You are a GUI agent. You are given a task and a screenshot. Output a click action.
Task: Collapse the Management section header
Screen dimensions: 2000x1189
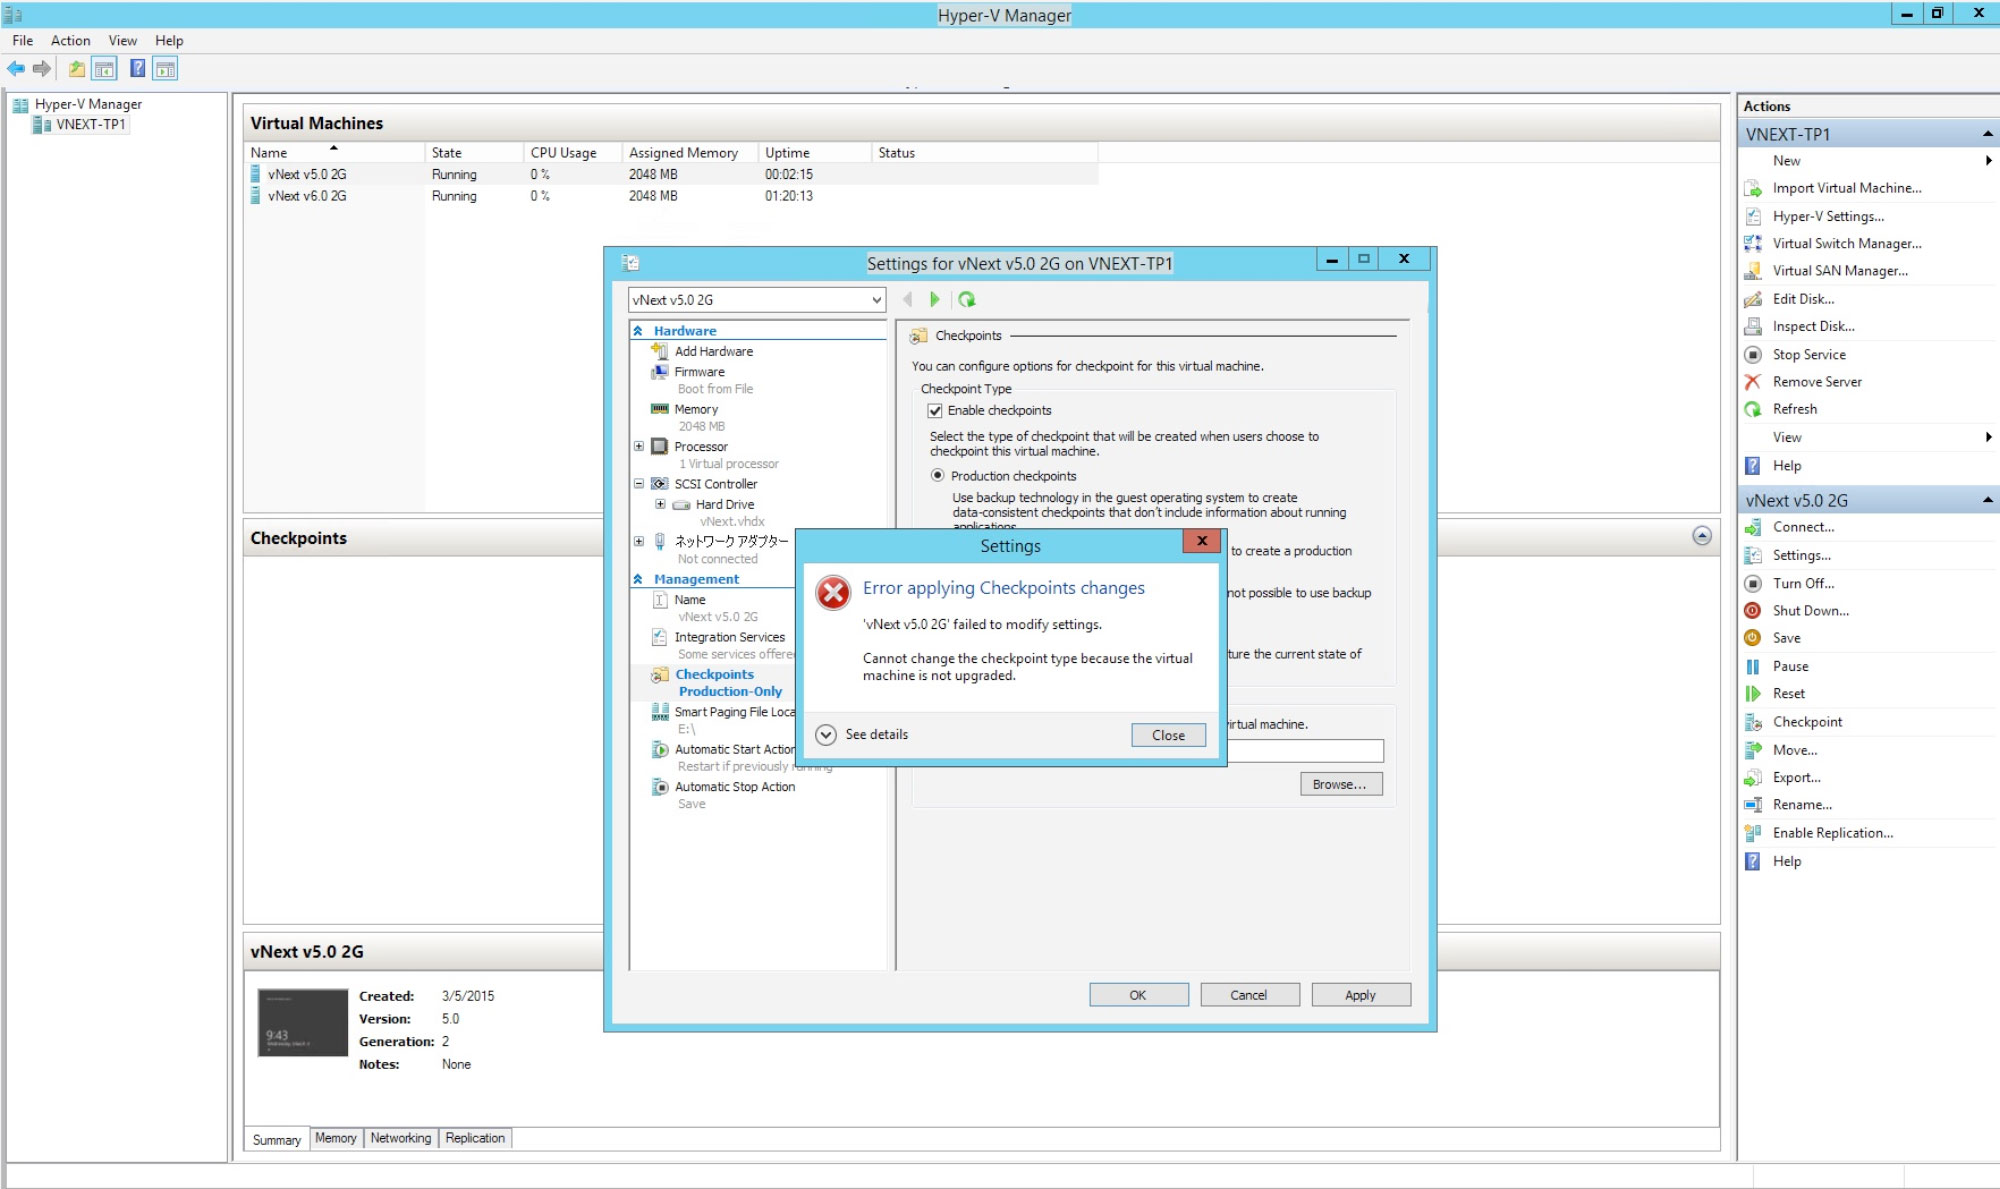tap(638, 579)
